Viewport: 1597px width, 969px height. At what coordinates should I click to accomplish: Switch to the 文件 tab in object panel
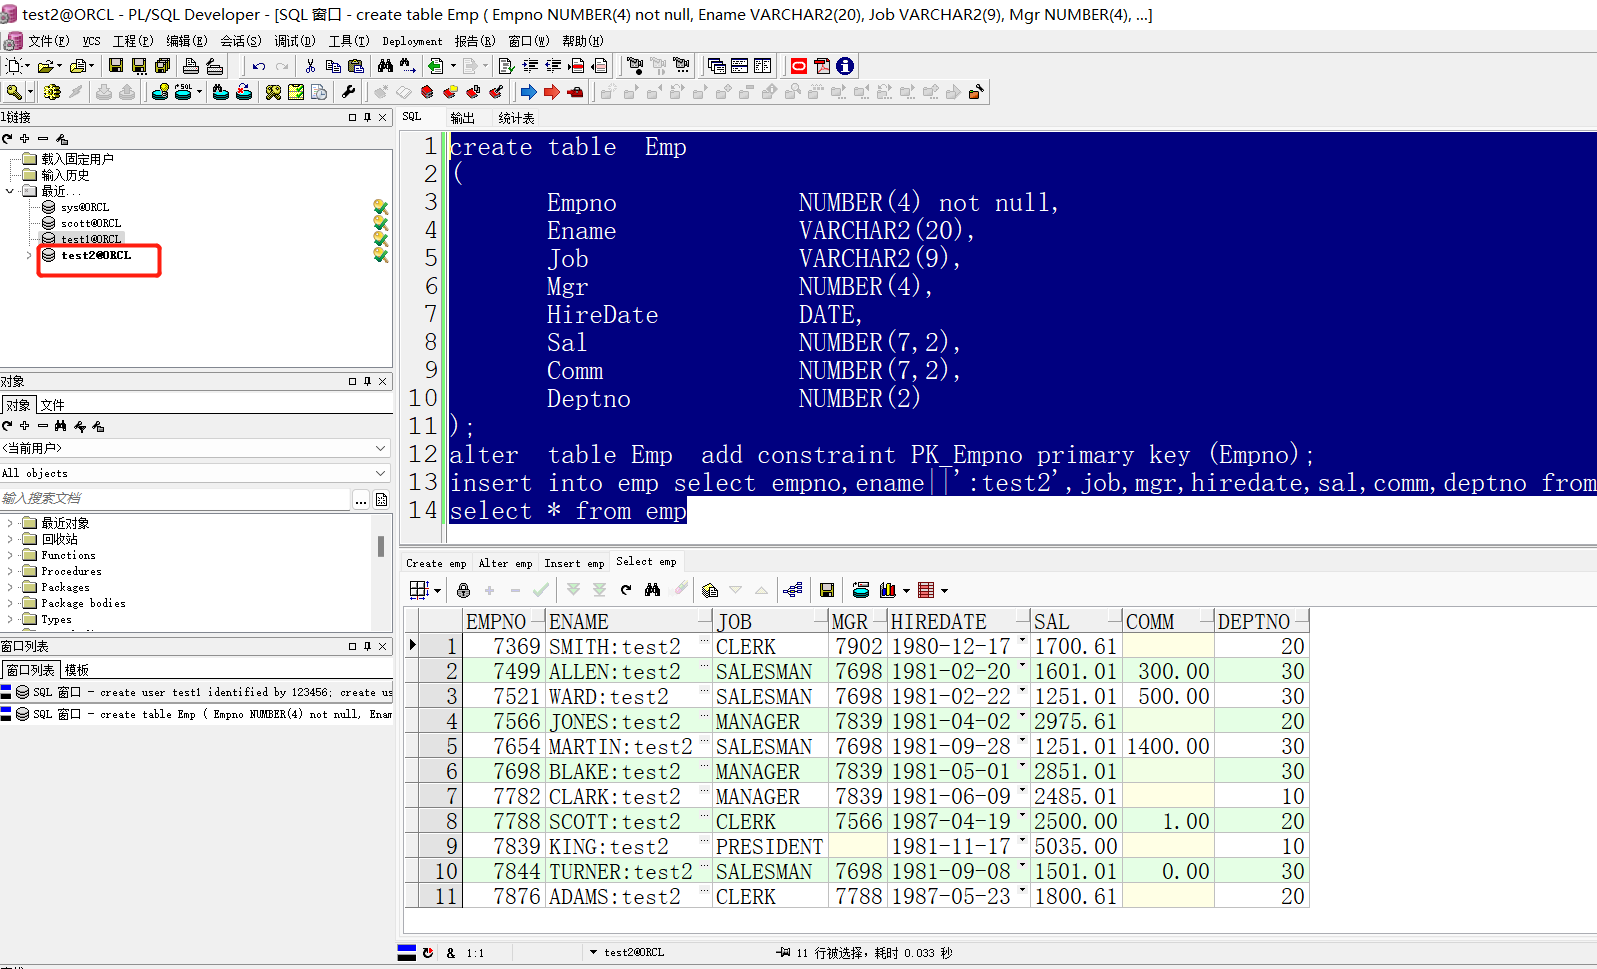click(53, 405)
